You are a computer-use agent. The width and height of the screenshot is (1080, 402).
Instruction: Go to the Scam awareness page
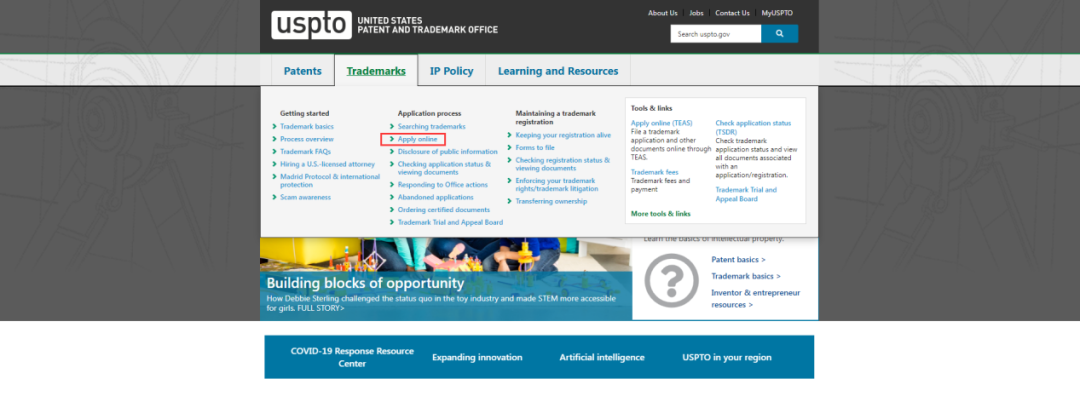click(x=305, y=197)
